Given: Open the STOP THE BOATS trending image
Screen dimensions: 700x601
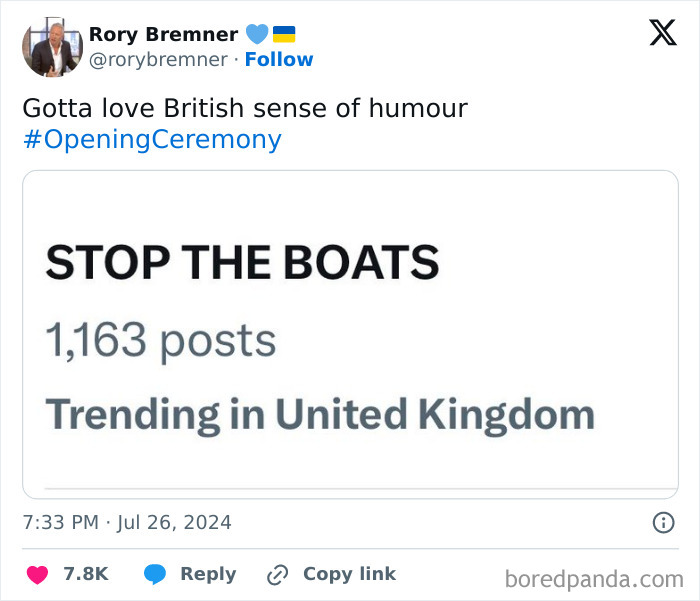Looking at the screenshot, I should pyautogui.click(x=350, y=334).
